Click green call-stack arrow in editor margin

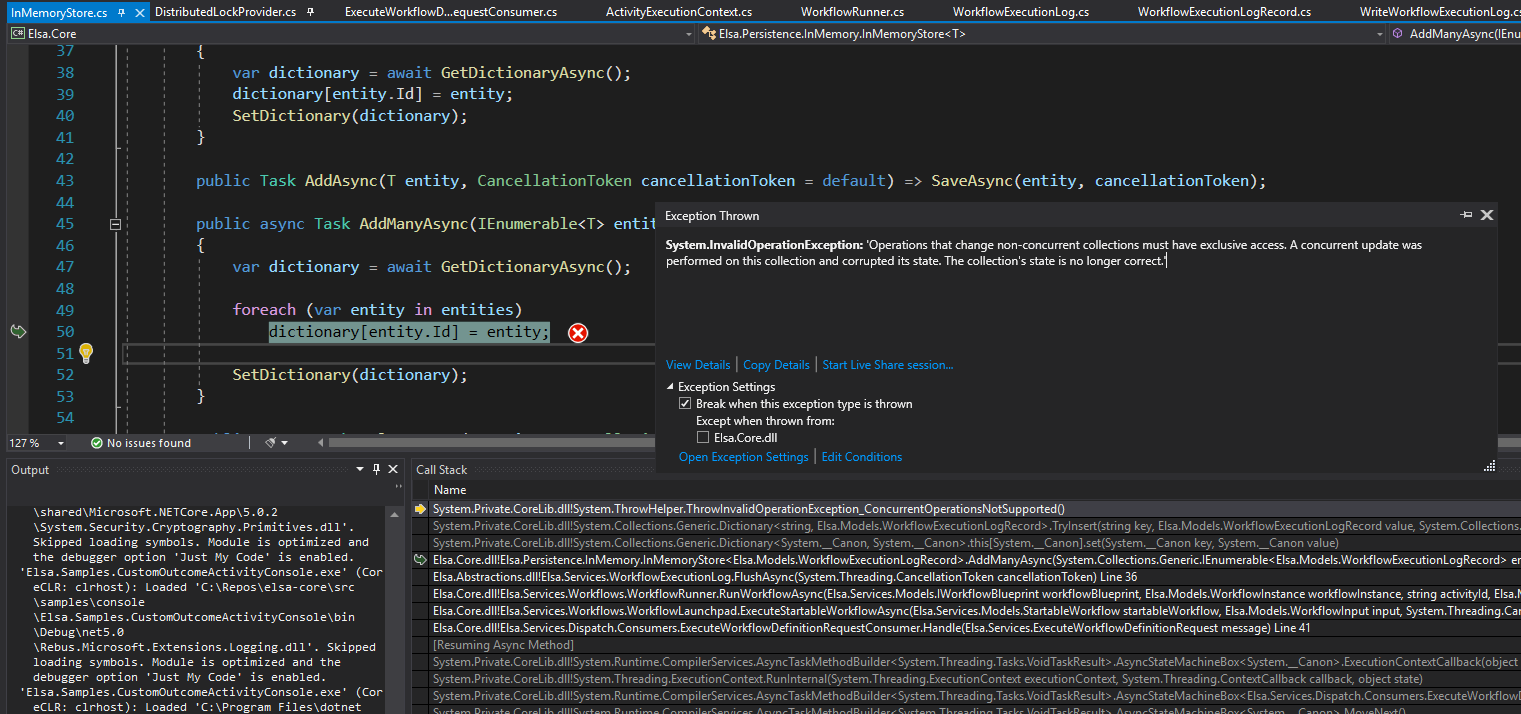pos(18,331)
